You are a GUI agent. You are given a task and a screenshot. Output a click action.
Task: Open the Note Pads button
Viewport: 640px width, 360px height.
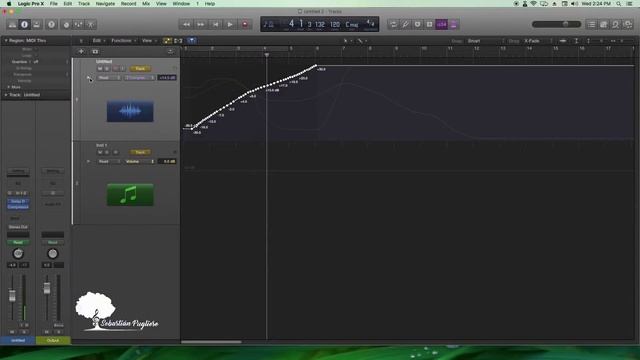click(x=604, y=24)
